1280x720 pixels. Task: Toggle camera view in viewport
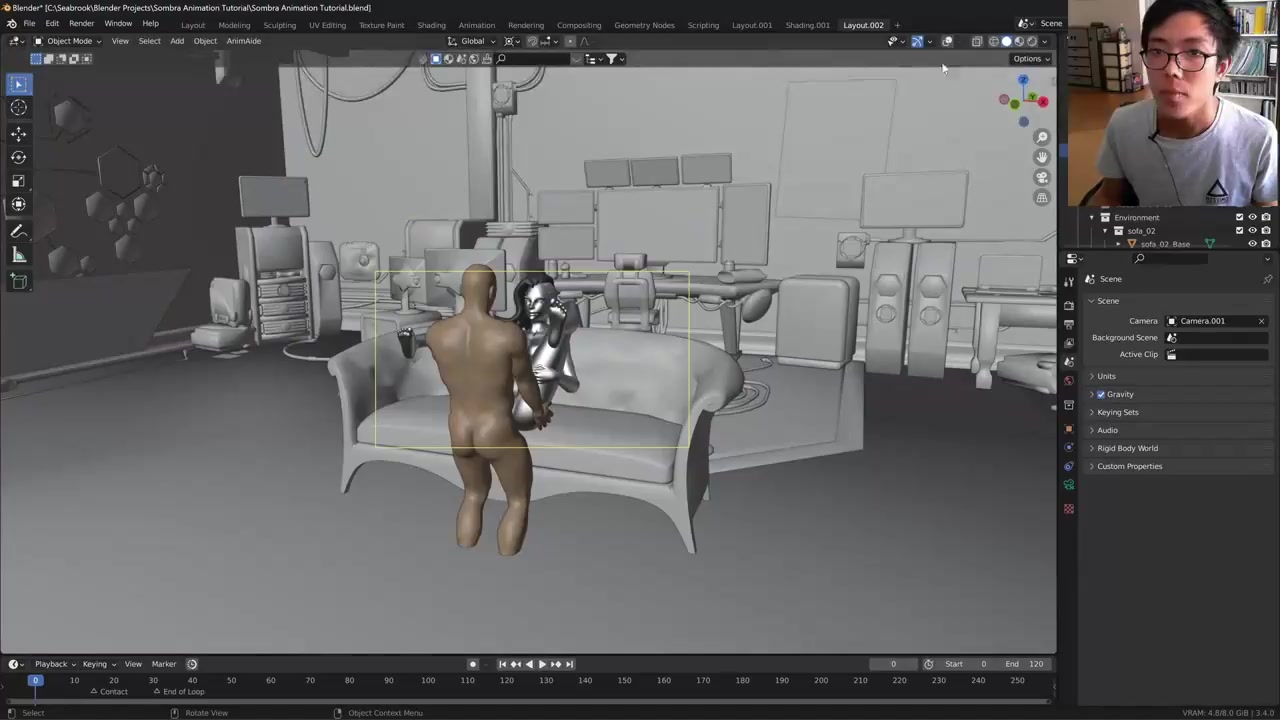coord(1042,177)
